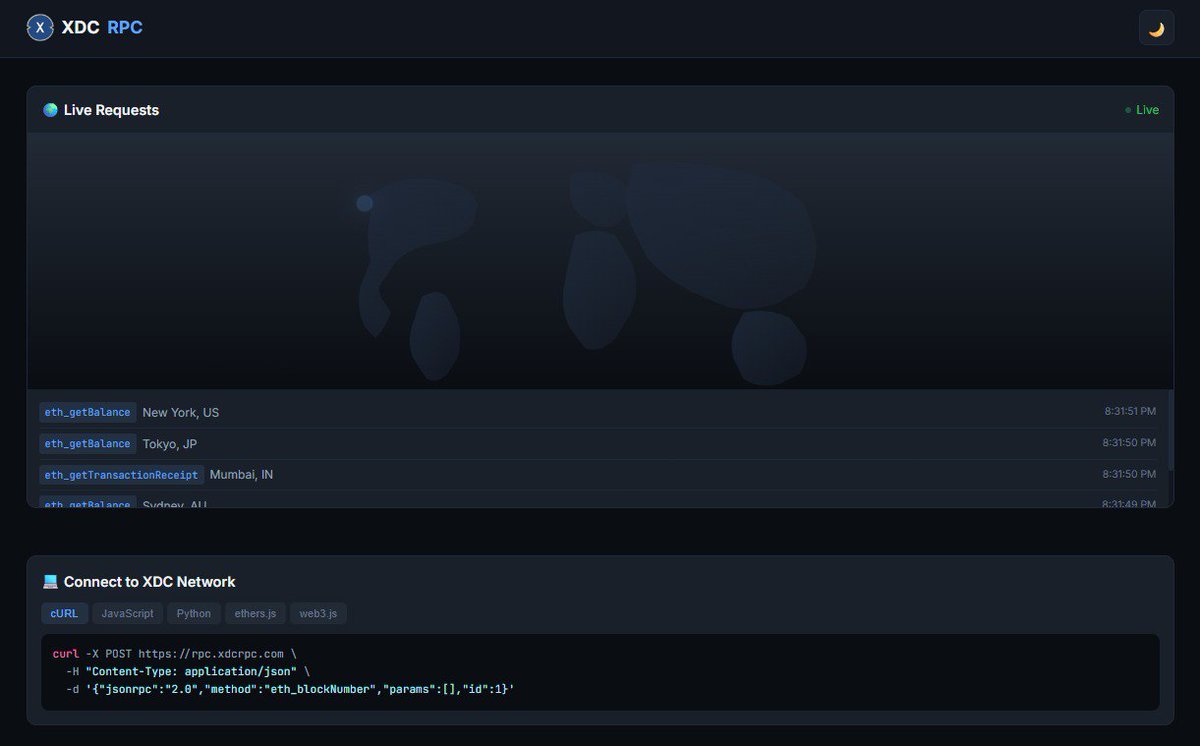Click the globe icon beside Live Requests
The width and height of the screenshot is (1200, 746).
point(50,110)
